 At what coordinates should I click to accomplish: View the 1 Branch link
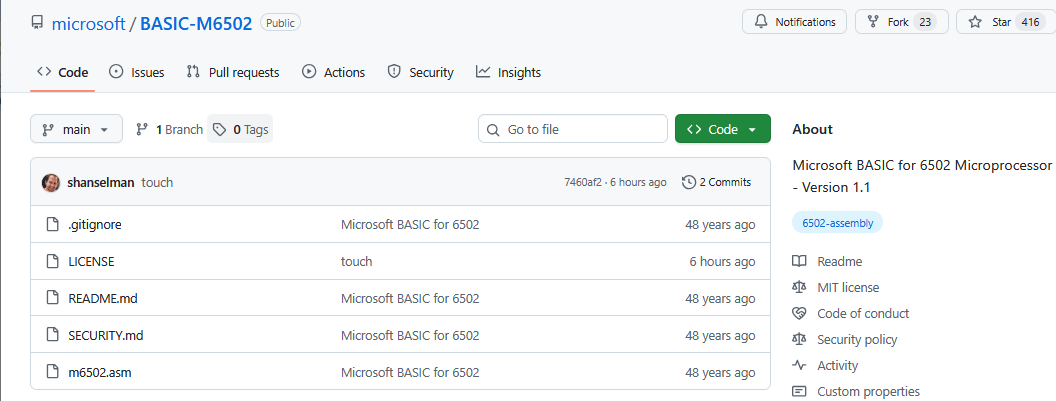[169, 129]
